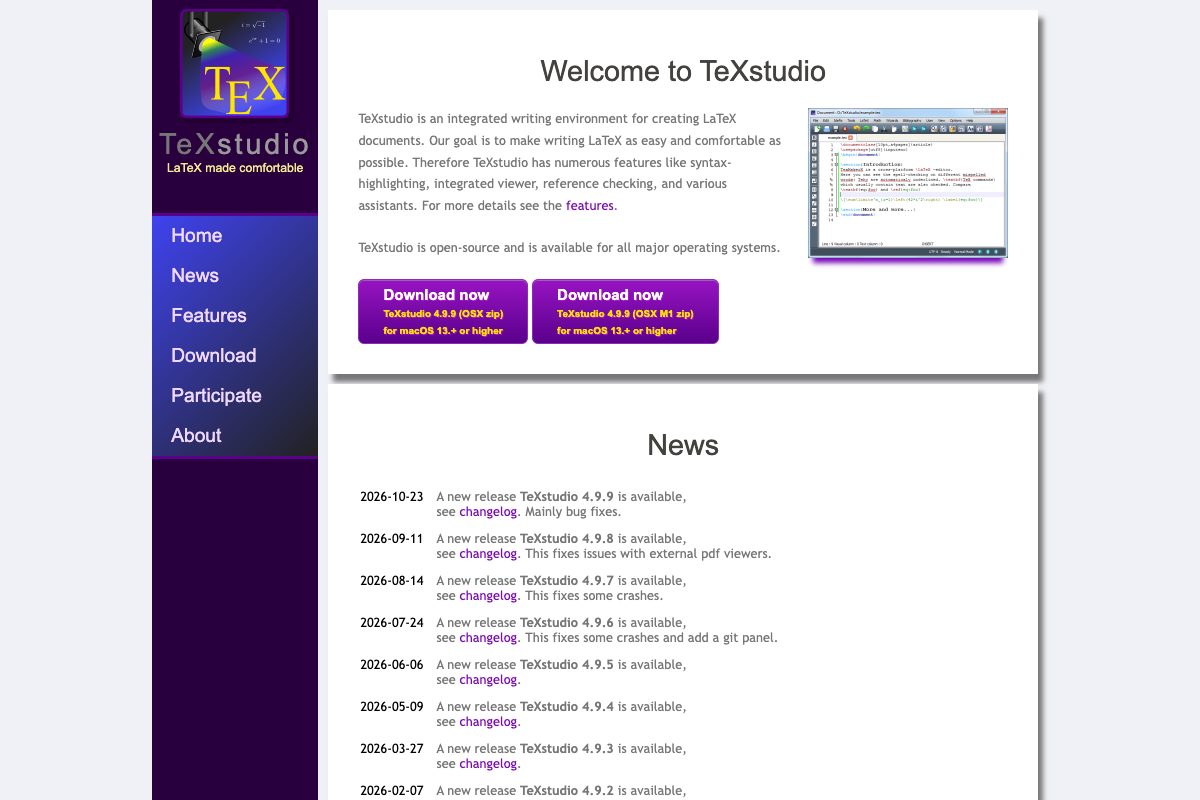Open the TeXstudio editor screenshot thumbnail
The height and width of the screenshot is (800, 1200).
point(908,183)
